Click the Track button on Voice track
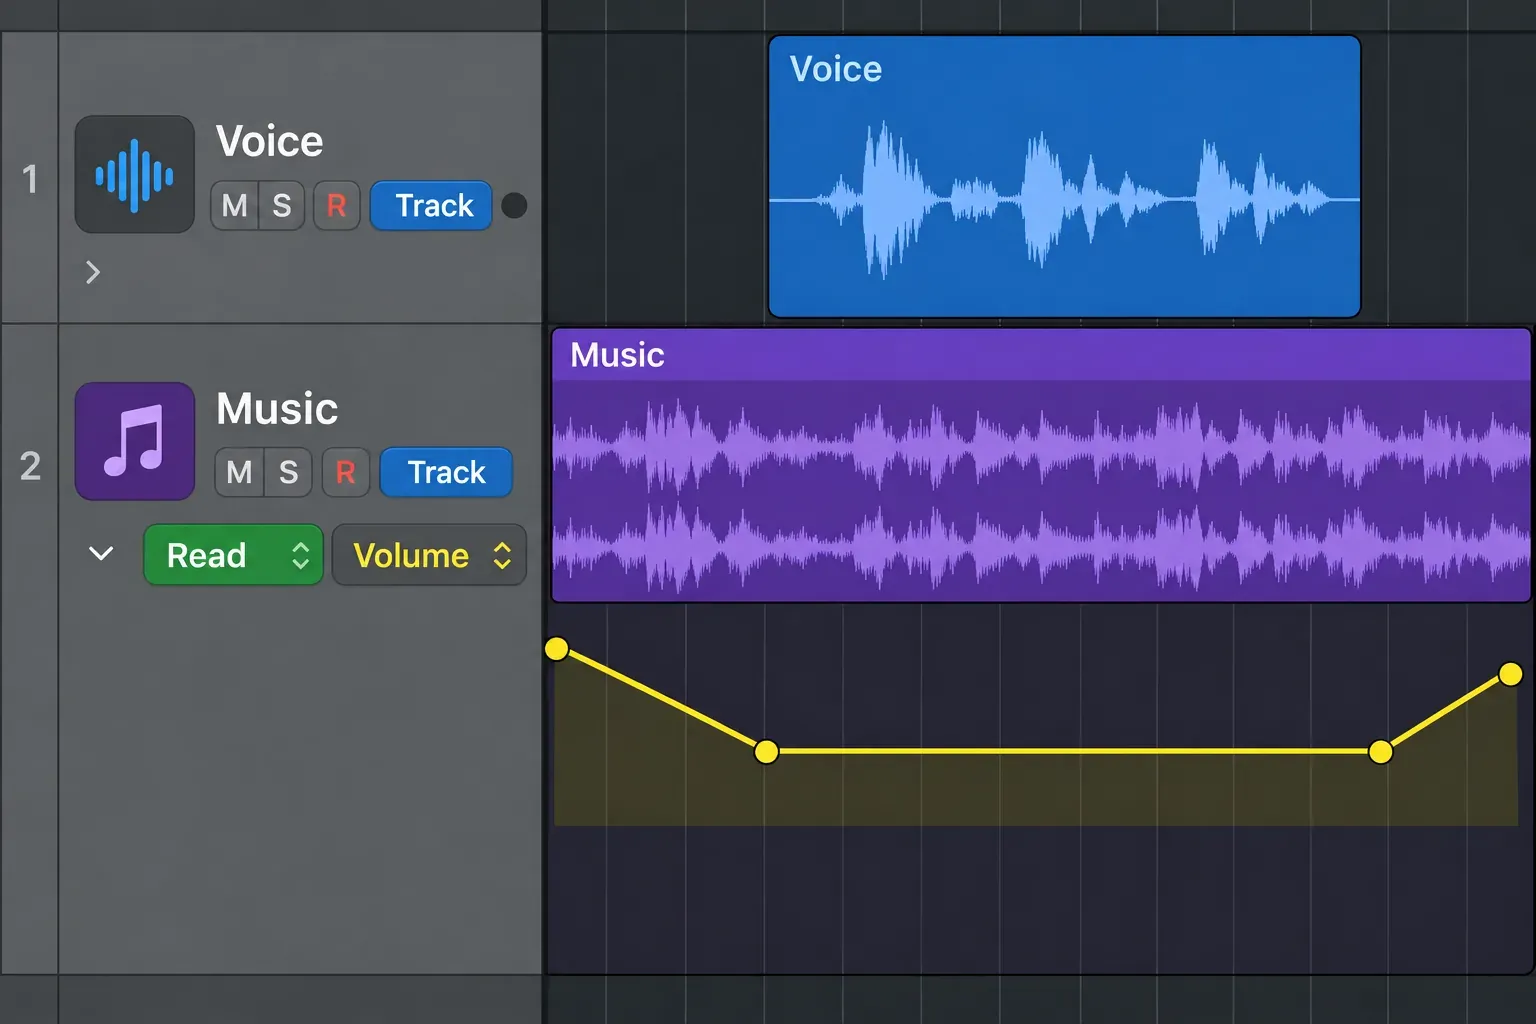1536x1024 pixels. tap(432, 206)
